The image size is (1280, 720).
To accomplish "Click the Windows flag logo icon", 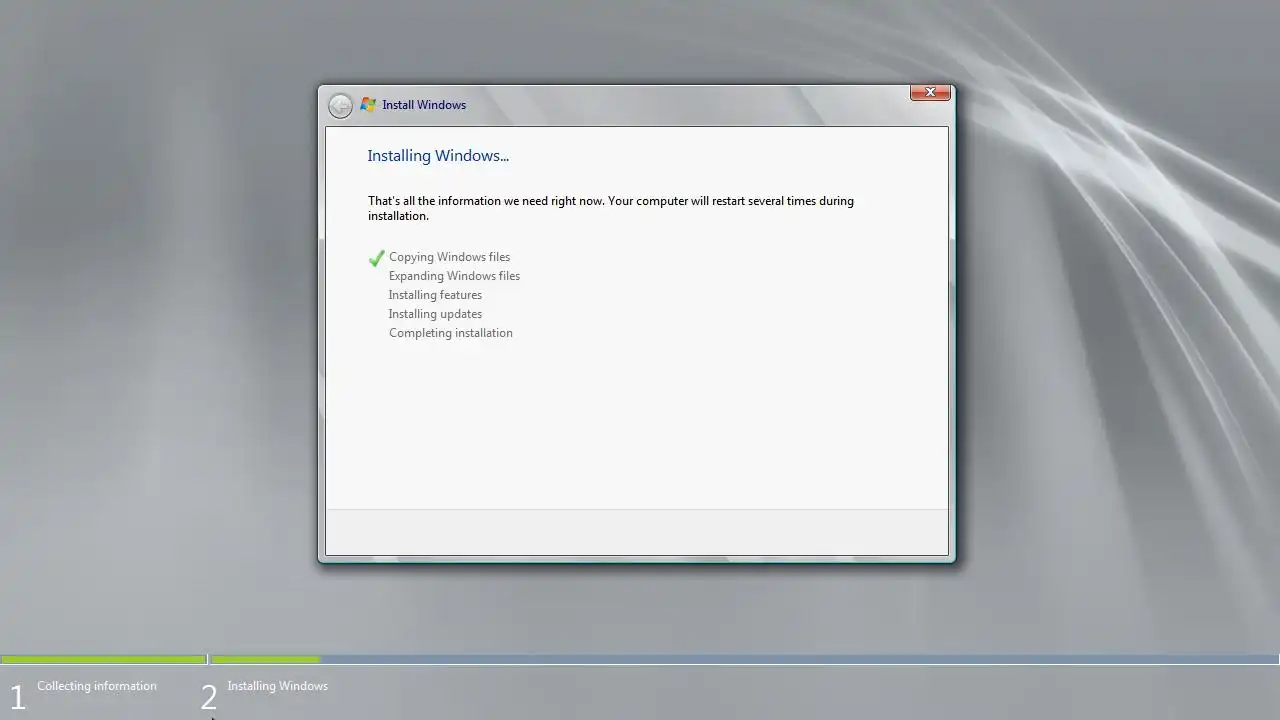I will pos(368,105).
